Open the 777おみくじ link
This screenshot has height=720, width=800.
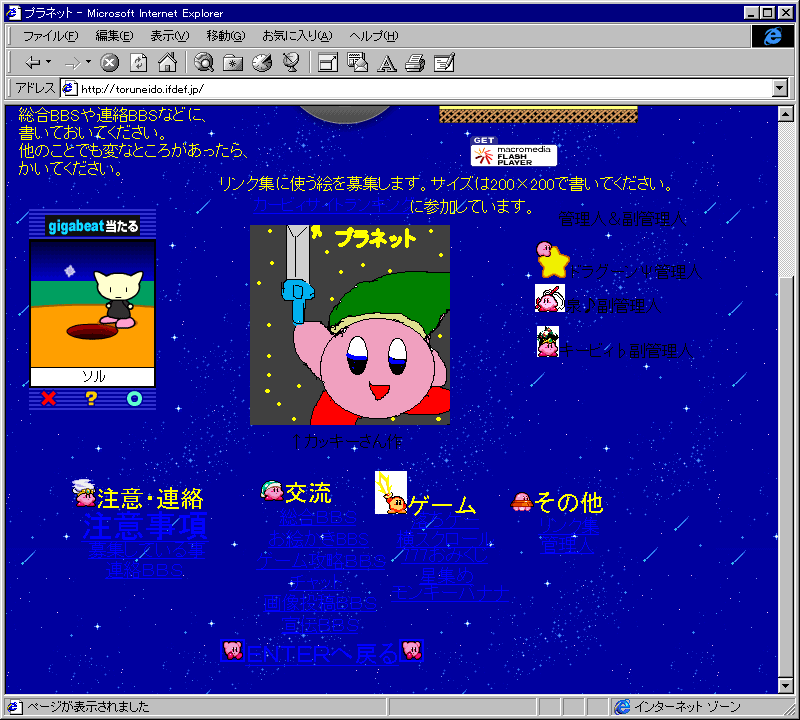pos(445,555)
